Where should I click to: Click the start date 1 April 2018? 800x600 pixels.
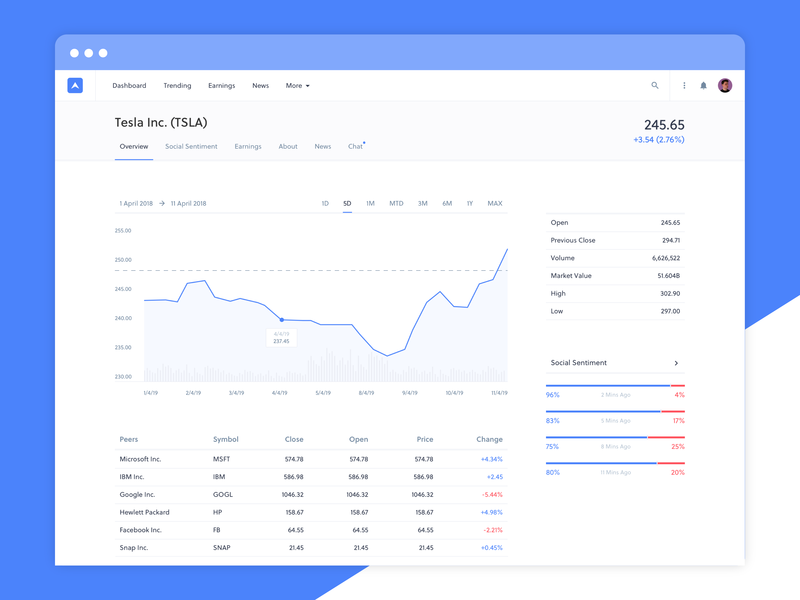pyautogui.click(x=136, y=203)
